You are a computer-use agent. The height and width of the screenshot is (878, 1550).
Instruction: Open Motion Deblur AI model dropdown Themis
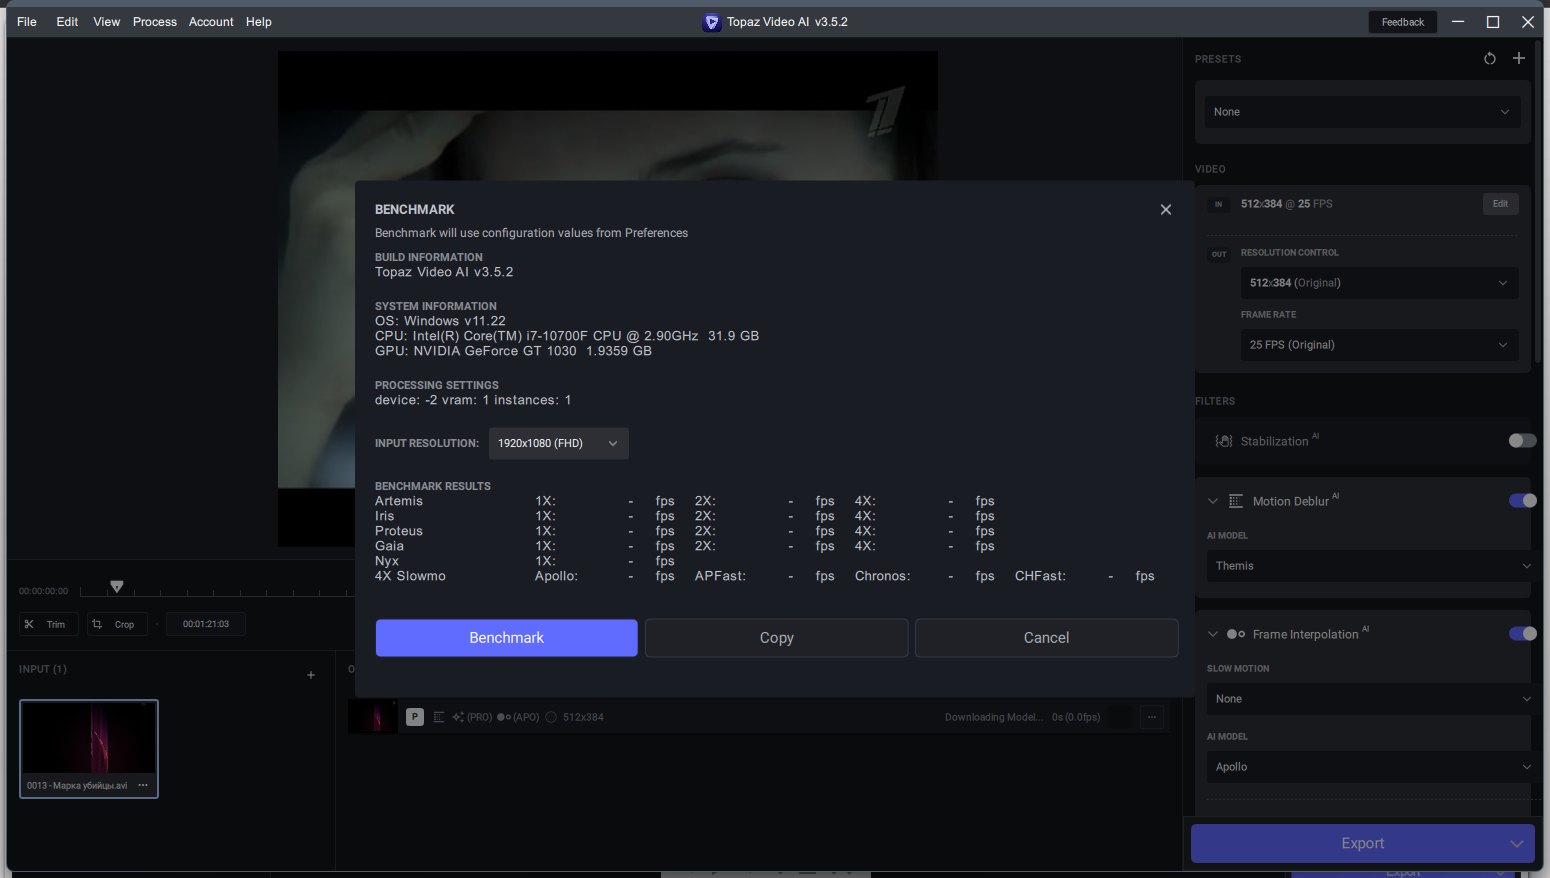(1370, 566)
